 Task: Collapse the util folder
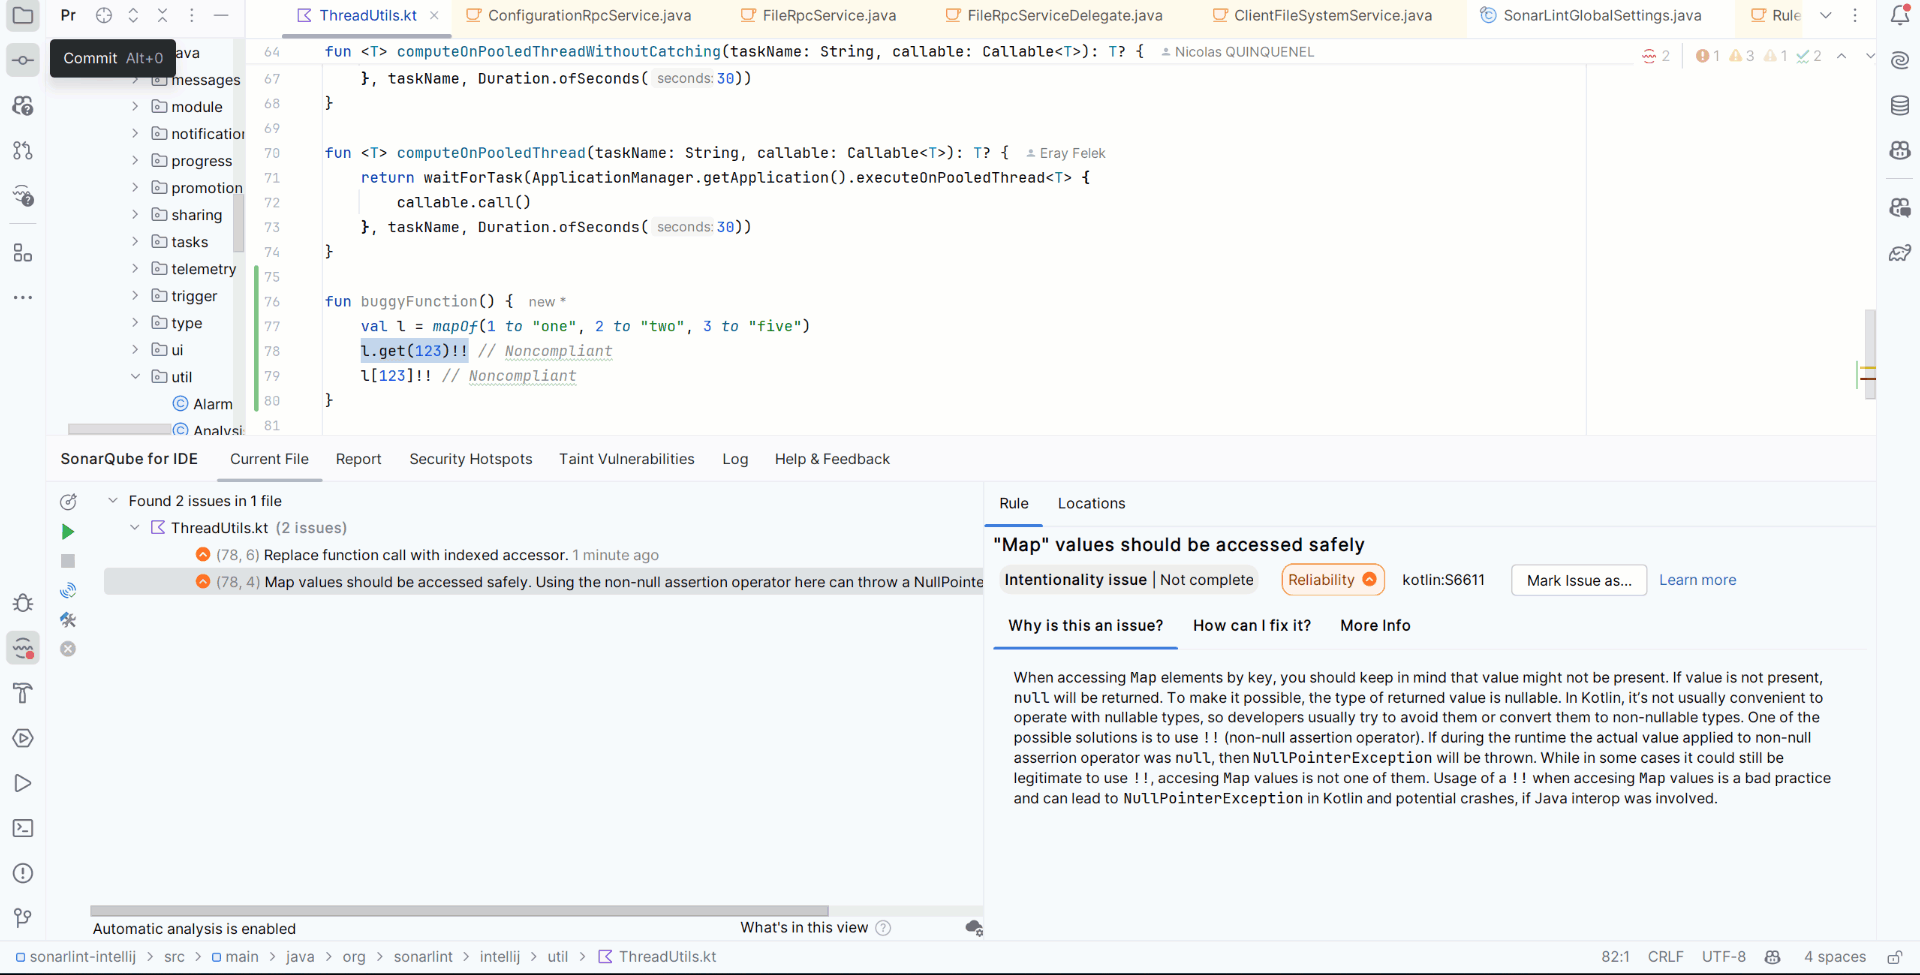pyautogui.click(x=135, y=377)
